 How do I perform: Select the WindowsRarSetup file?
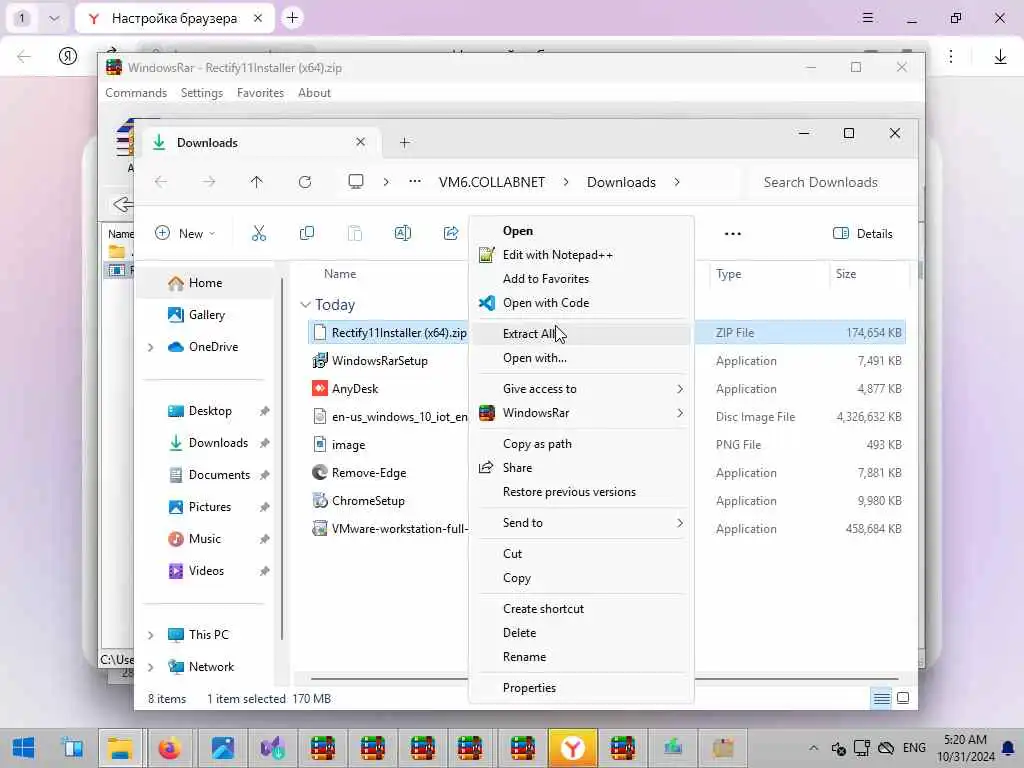coord(379,360)
